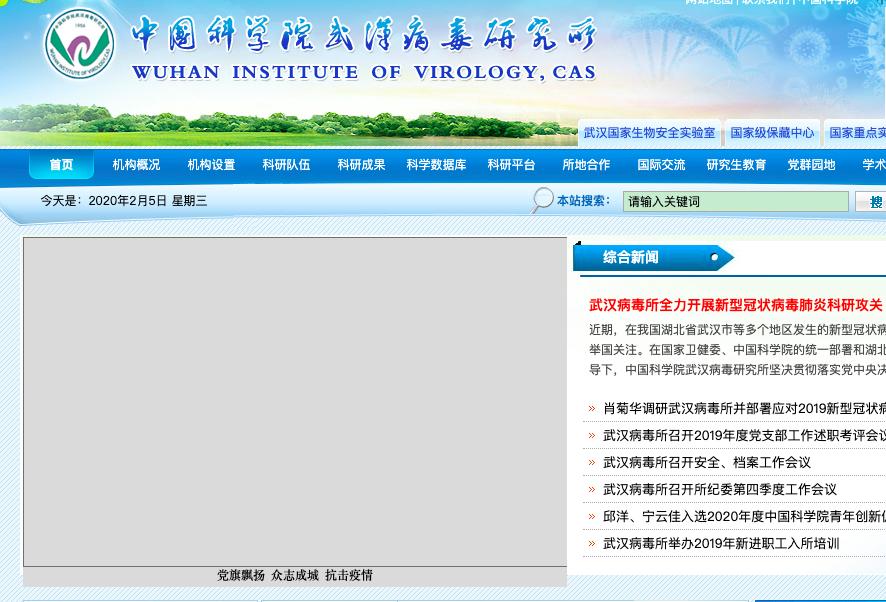The height and width of the screenshot is (602, 886).
Task: Open the 武汉国家生物安全实验室 link
Action: (x=650, y=132)
